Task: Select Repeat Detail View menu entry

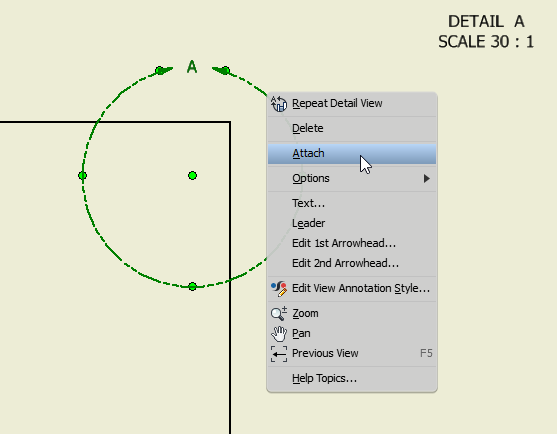Action: tap(352, 104)
